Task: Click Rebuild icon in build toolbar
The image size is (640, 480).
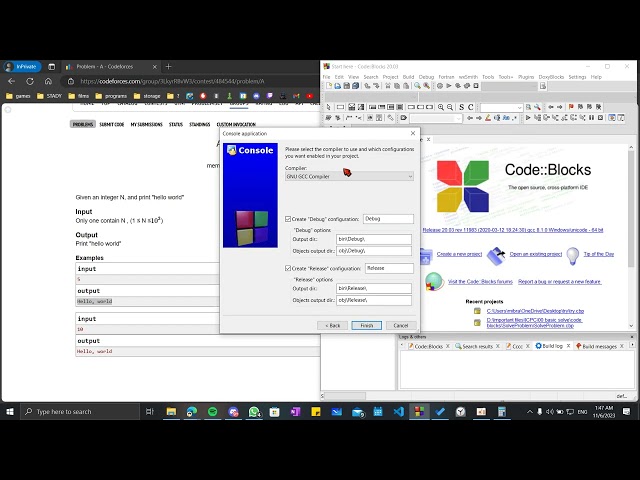Action: click(x=467, y=86)
